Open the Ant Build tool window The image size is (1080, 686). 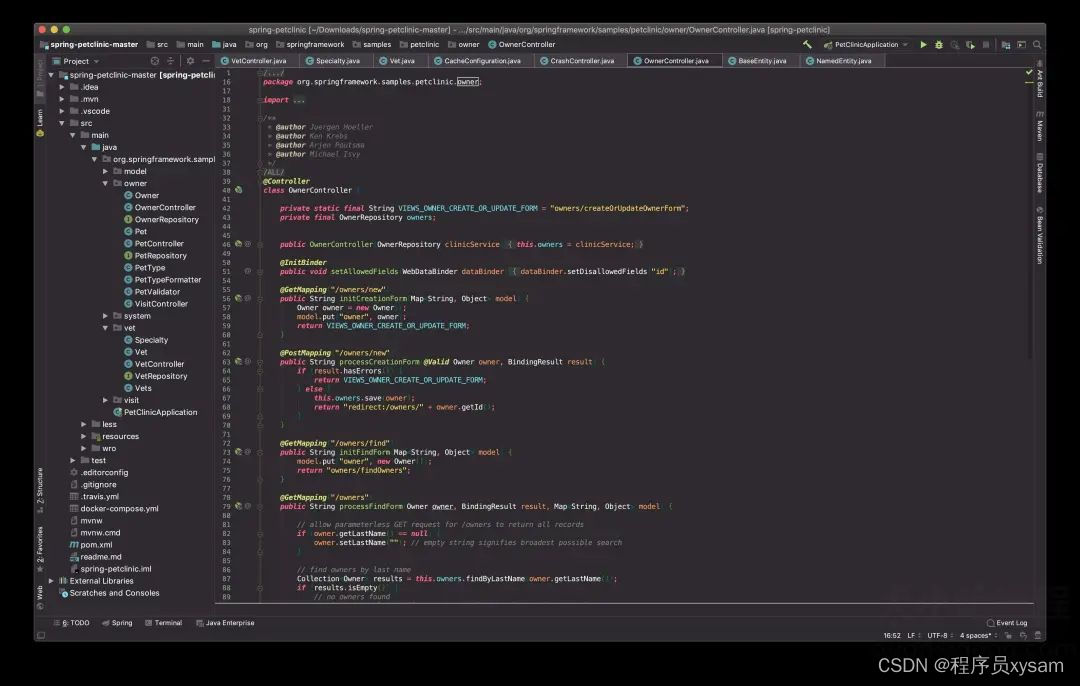(1039, 80)
